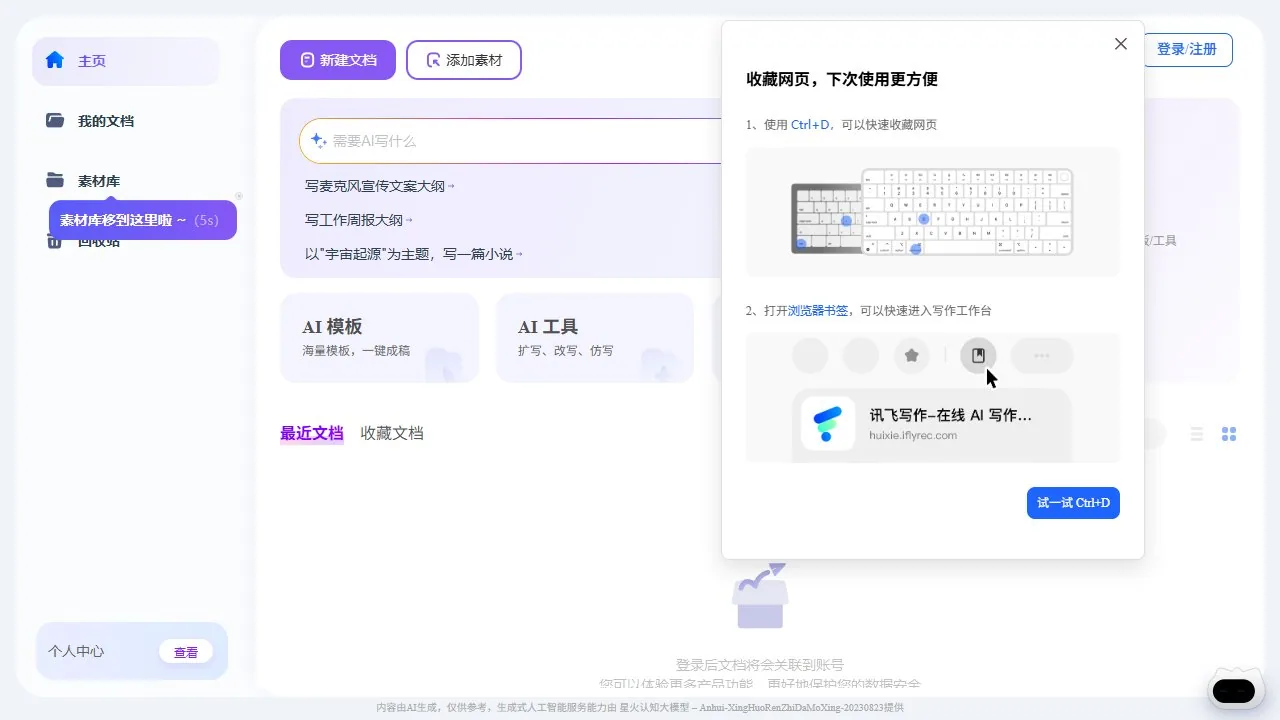1280x720 pixels.
Task: Select suggestion 写工作周报大纲
Action: point(359,220)
